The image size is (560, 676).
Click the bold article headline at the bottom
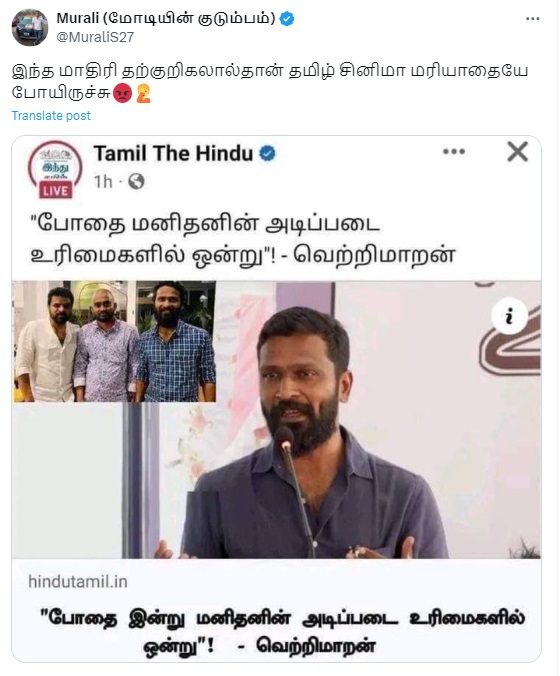[x=282, y=632]
